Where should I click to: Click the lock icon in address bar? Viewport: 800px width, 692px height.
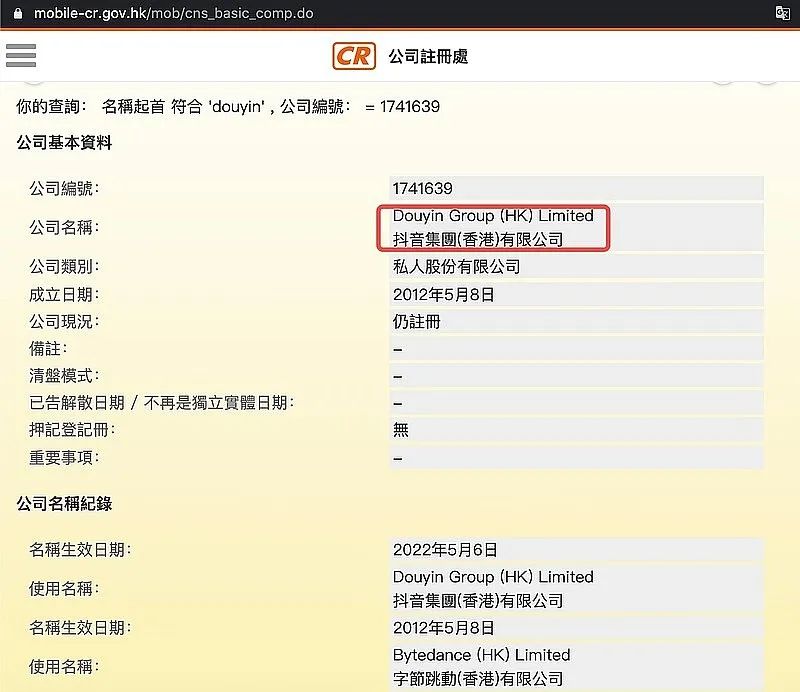(x=14, y=14)
